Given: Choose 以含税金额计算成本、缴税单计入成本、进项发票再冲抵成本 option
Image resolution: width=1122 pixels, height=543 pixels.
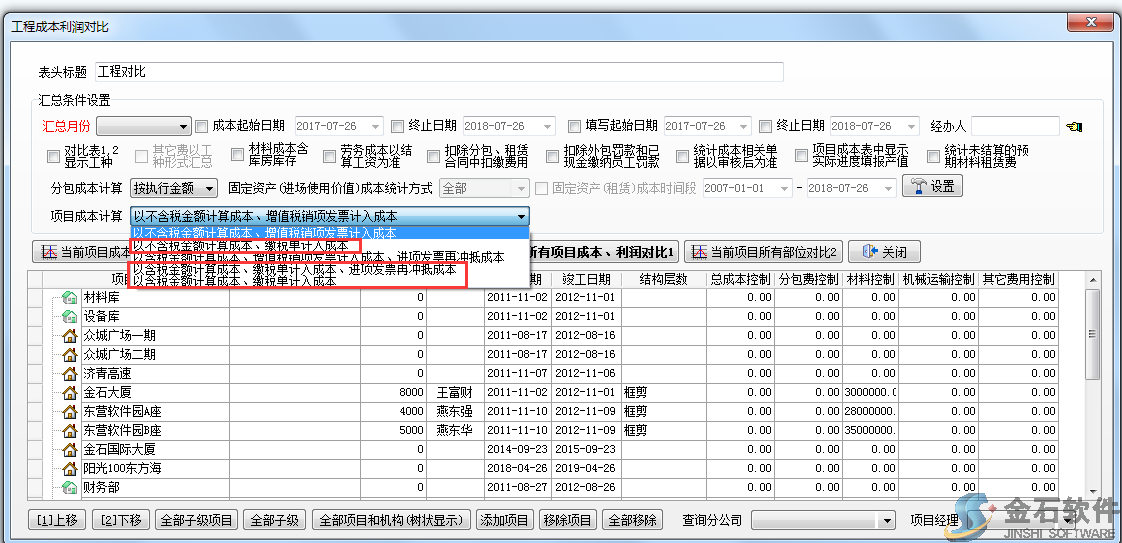Looking at the screenshot, I should coord(294,269).
